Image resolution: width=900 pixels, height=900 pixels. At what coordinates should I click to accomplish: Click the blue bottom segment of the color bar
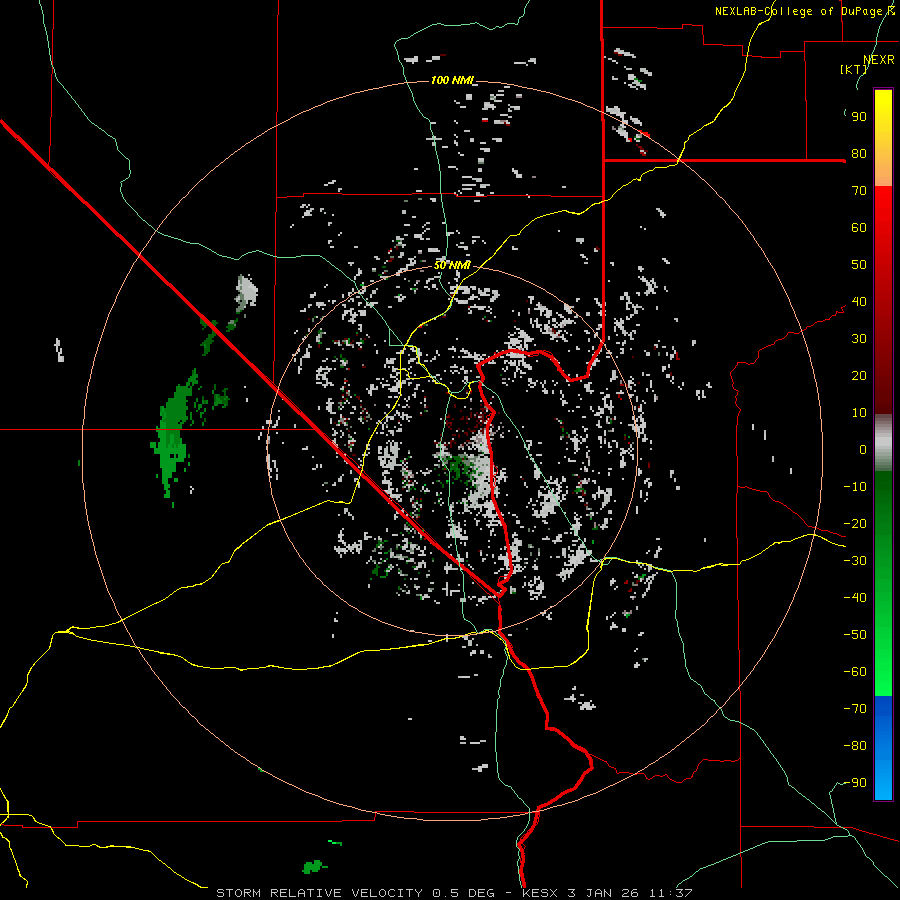(883, 748)
